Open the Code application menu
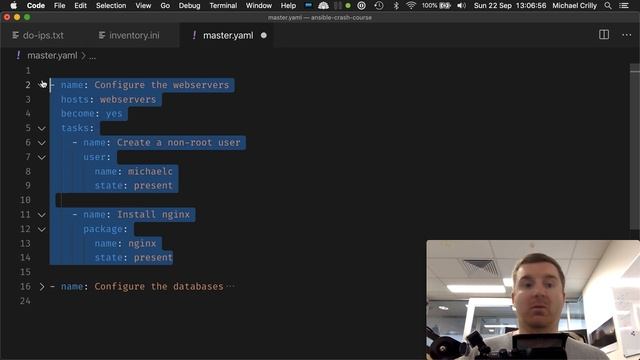Screen dimensions: 640x360 click(36, 5)
